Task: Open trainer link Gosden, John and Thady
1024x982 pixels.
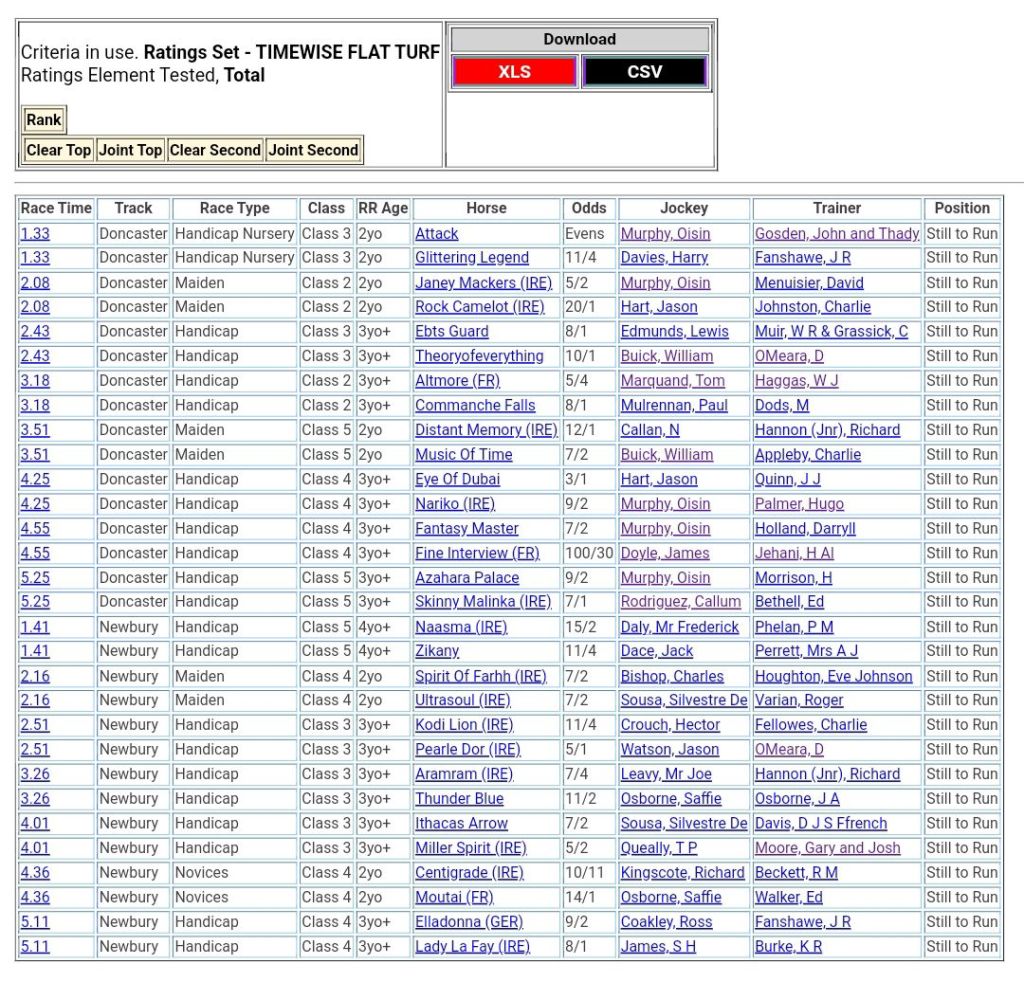Action: 837,234
